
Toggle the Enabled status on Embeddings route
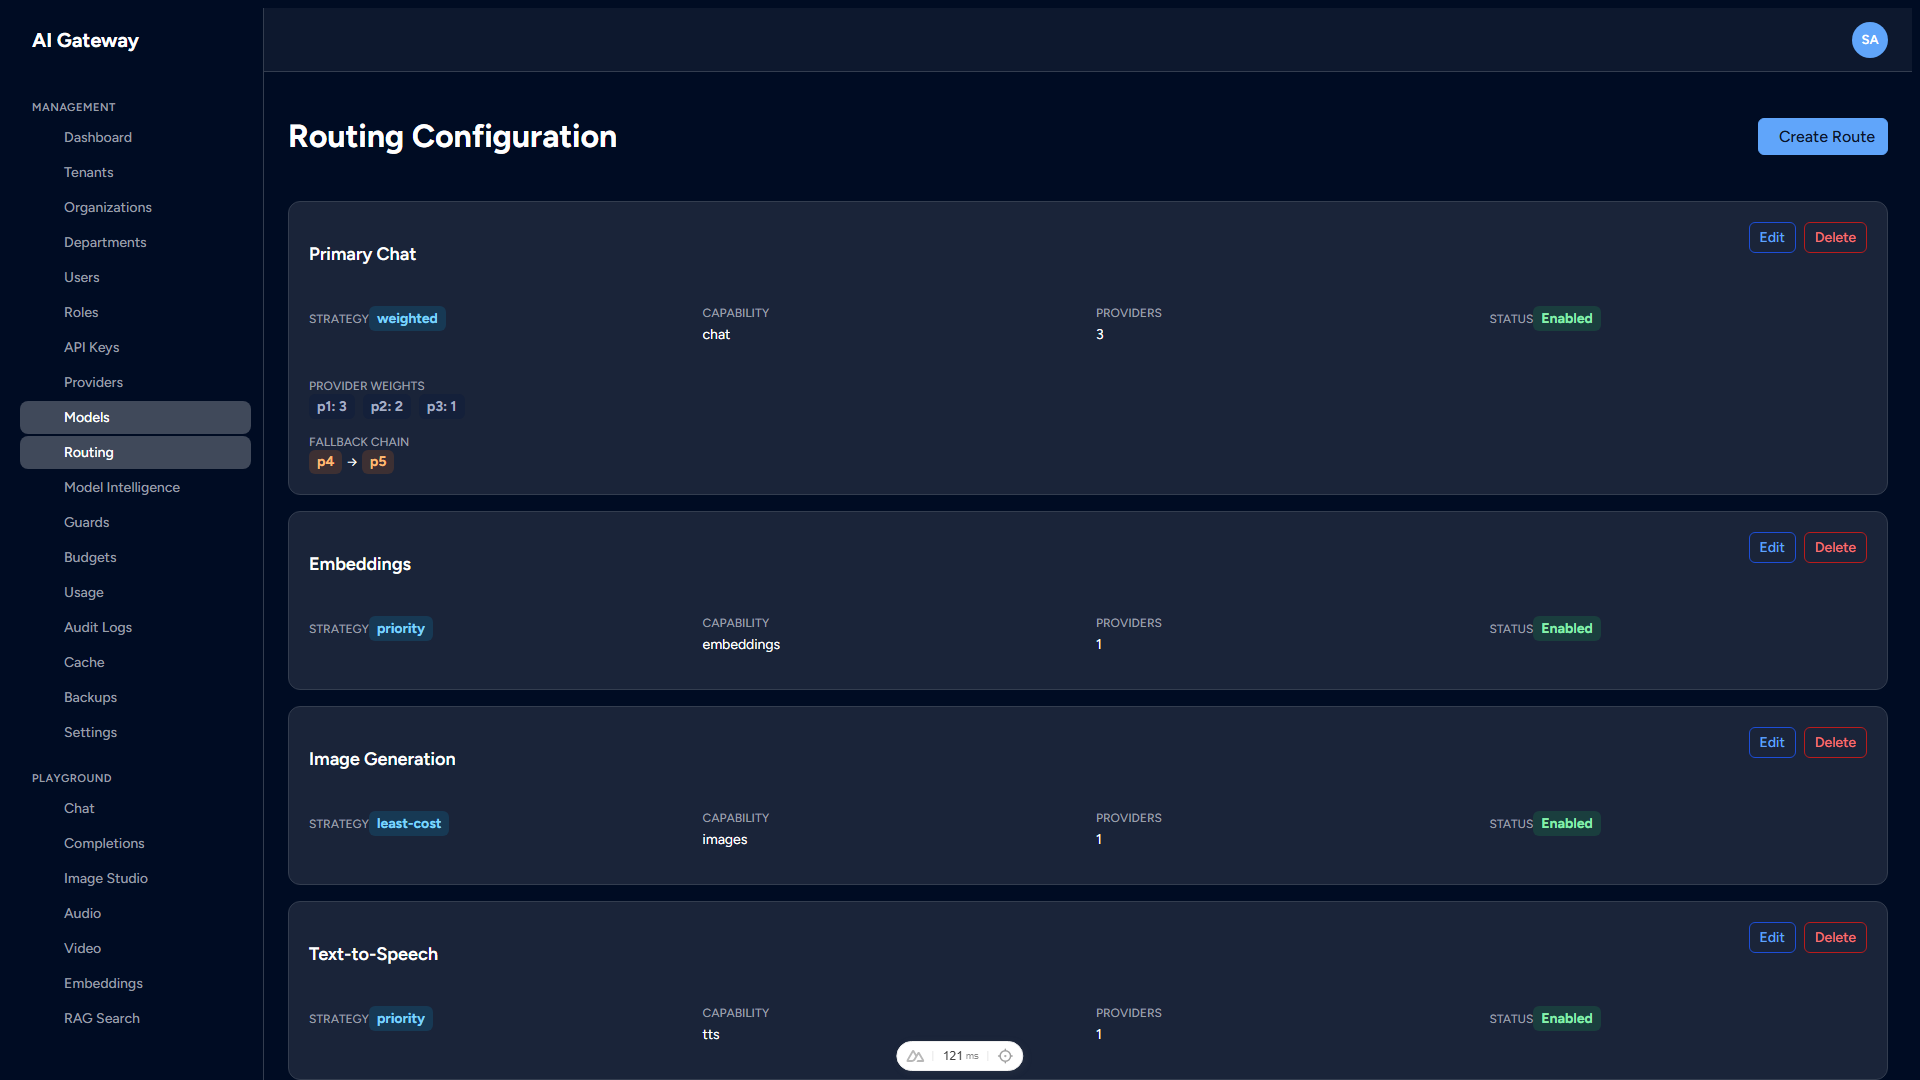tap(1566, 628)
